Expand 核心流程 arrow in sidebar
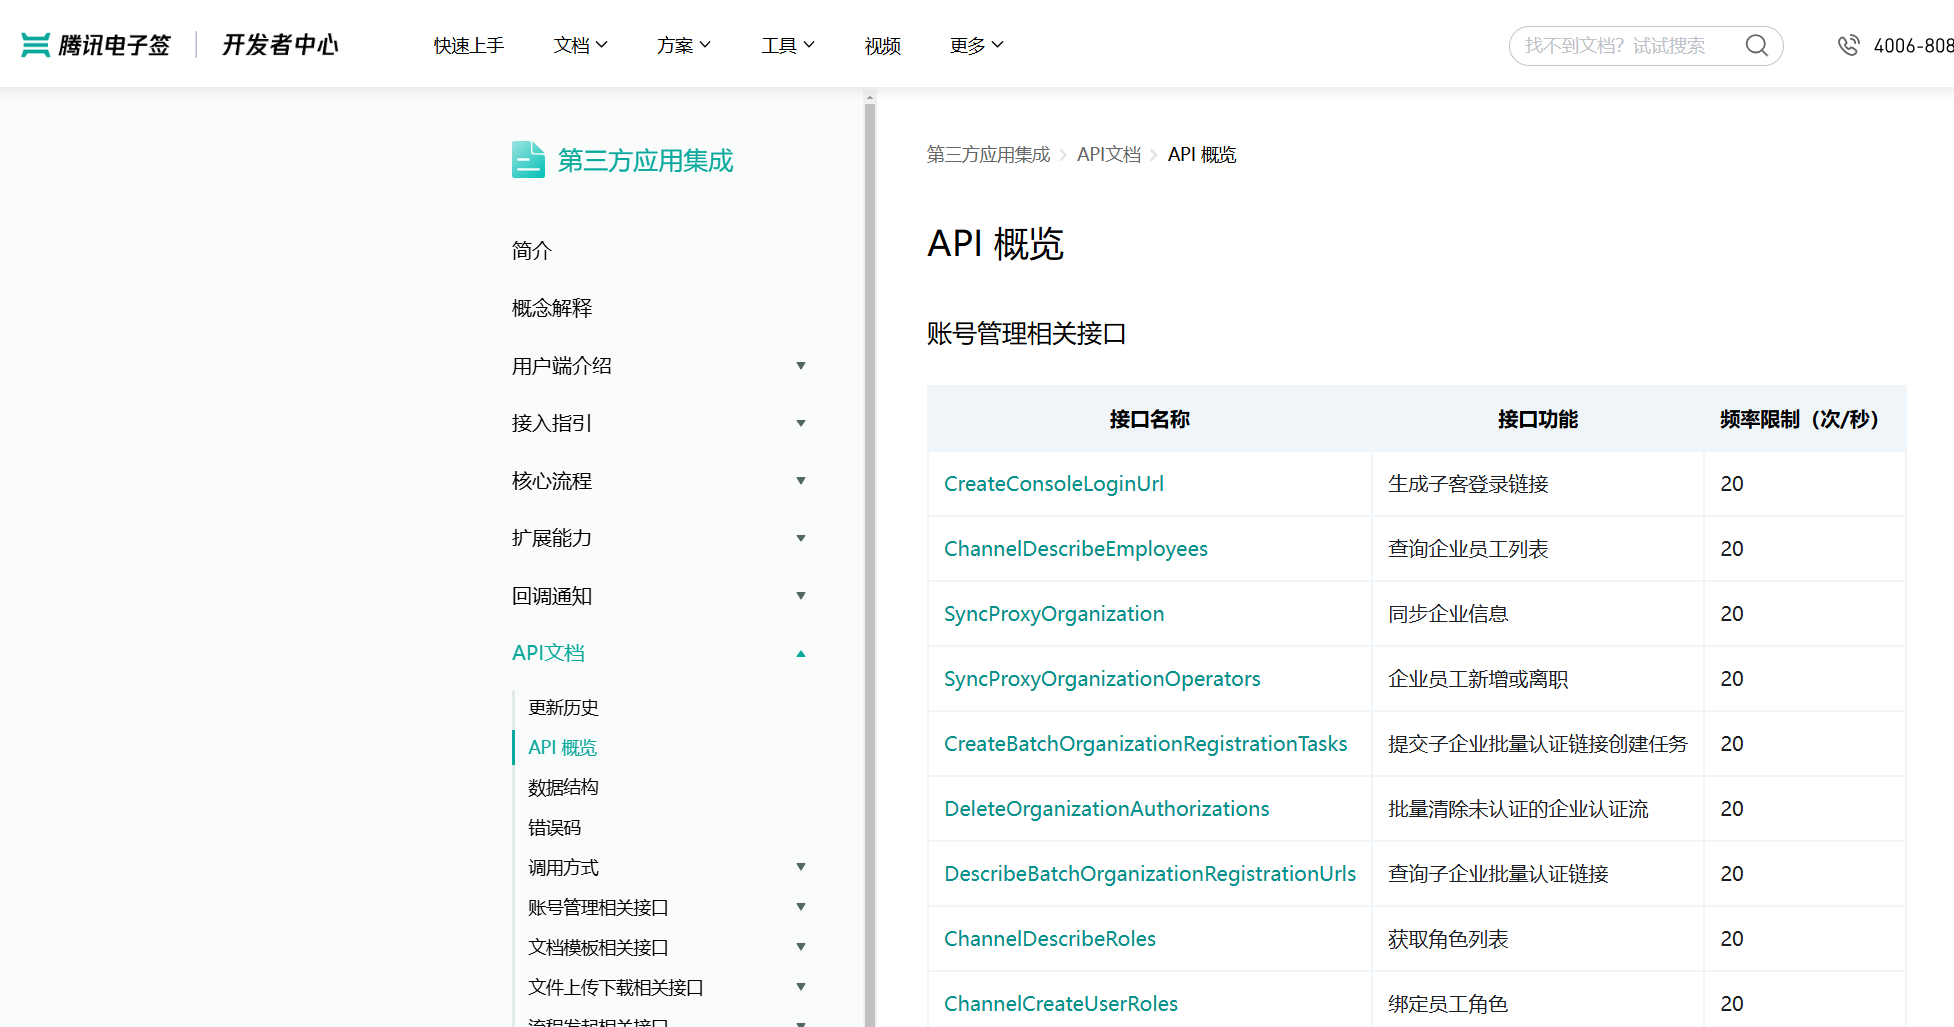This screenshot has width=1954, height=1027. click(801, 481)
